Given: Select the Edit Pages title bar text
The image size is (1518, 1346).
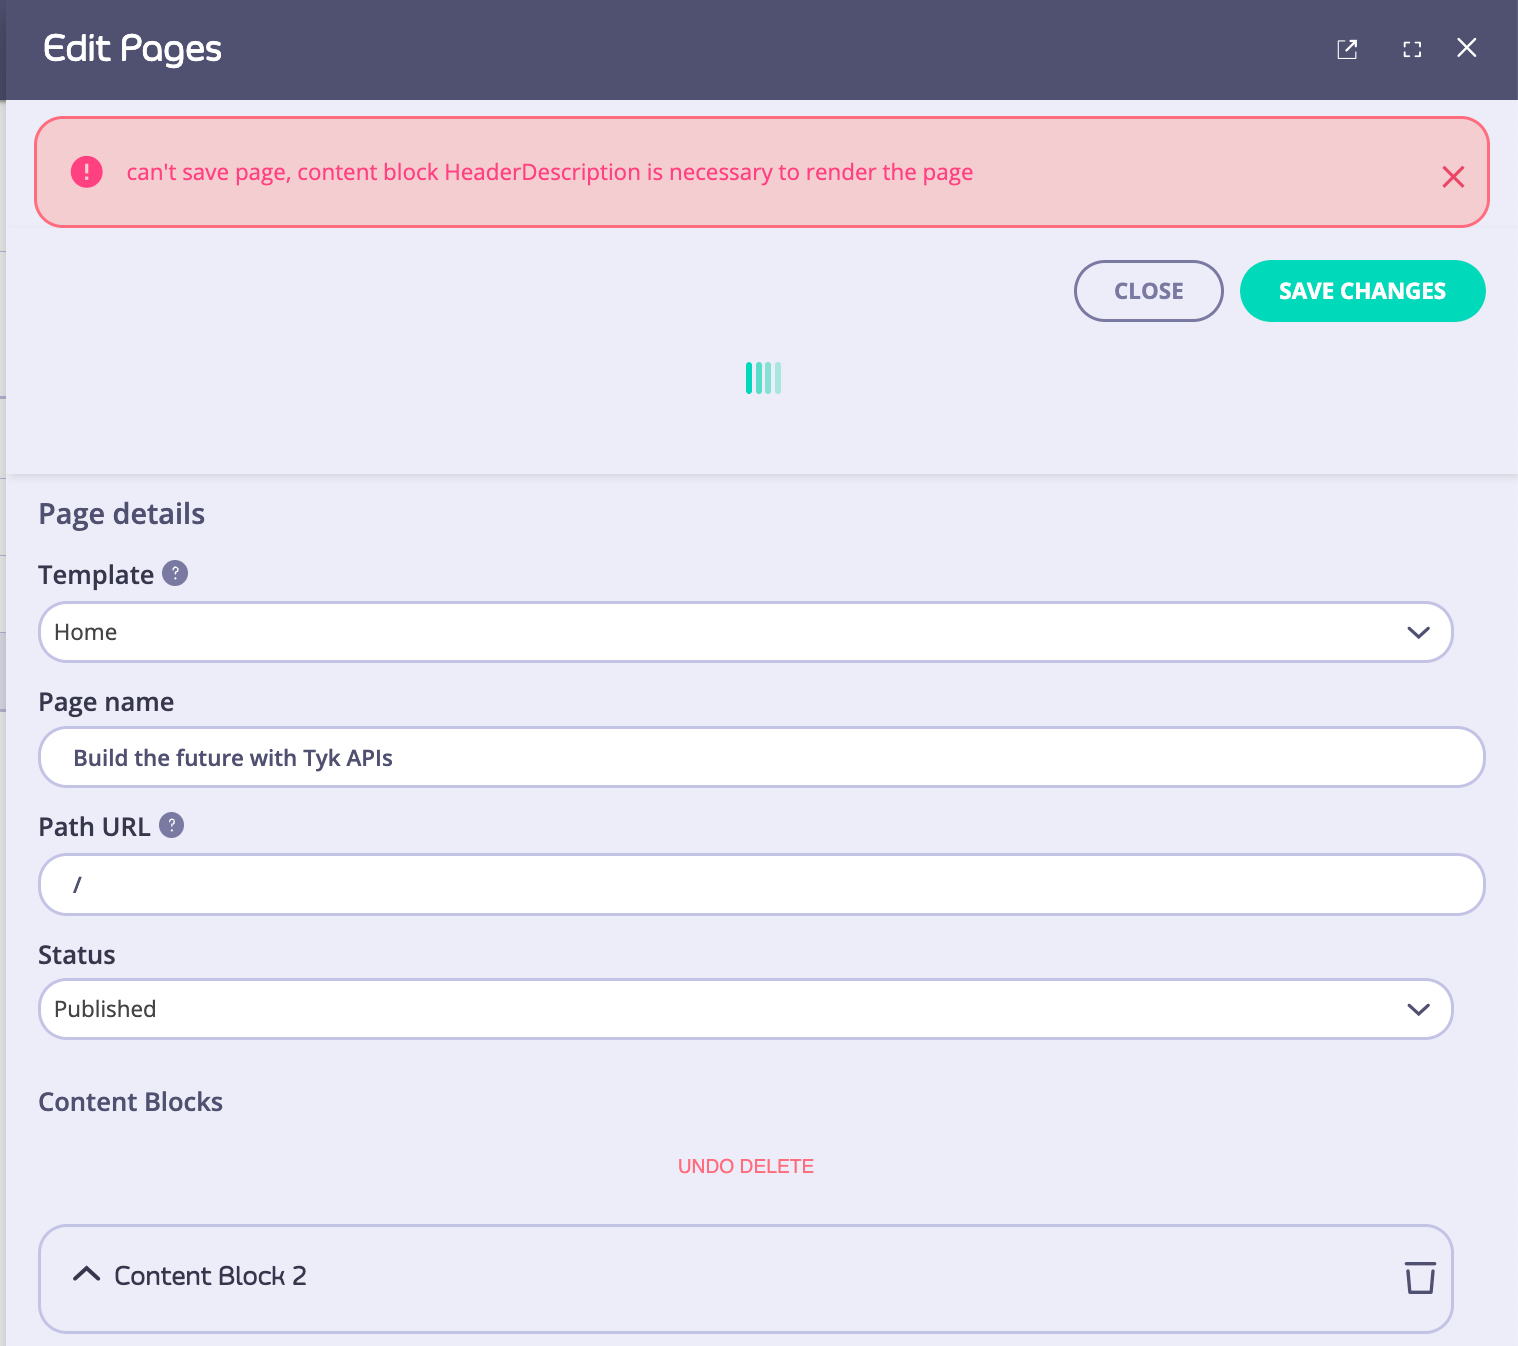Looking at the screenshot, I should pos(131,48).
